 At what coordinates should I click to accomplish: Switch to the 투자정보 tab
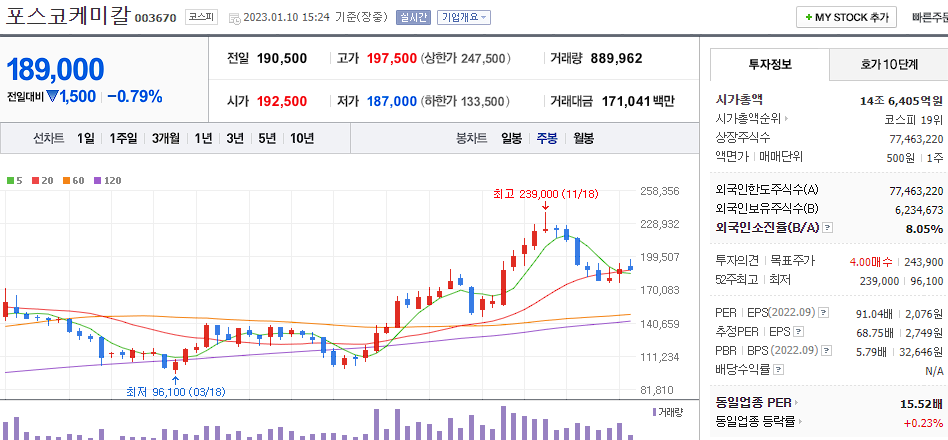[770, 65]
